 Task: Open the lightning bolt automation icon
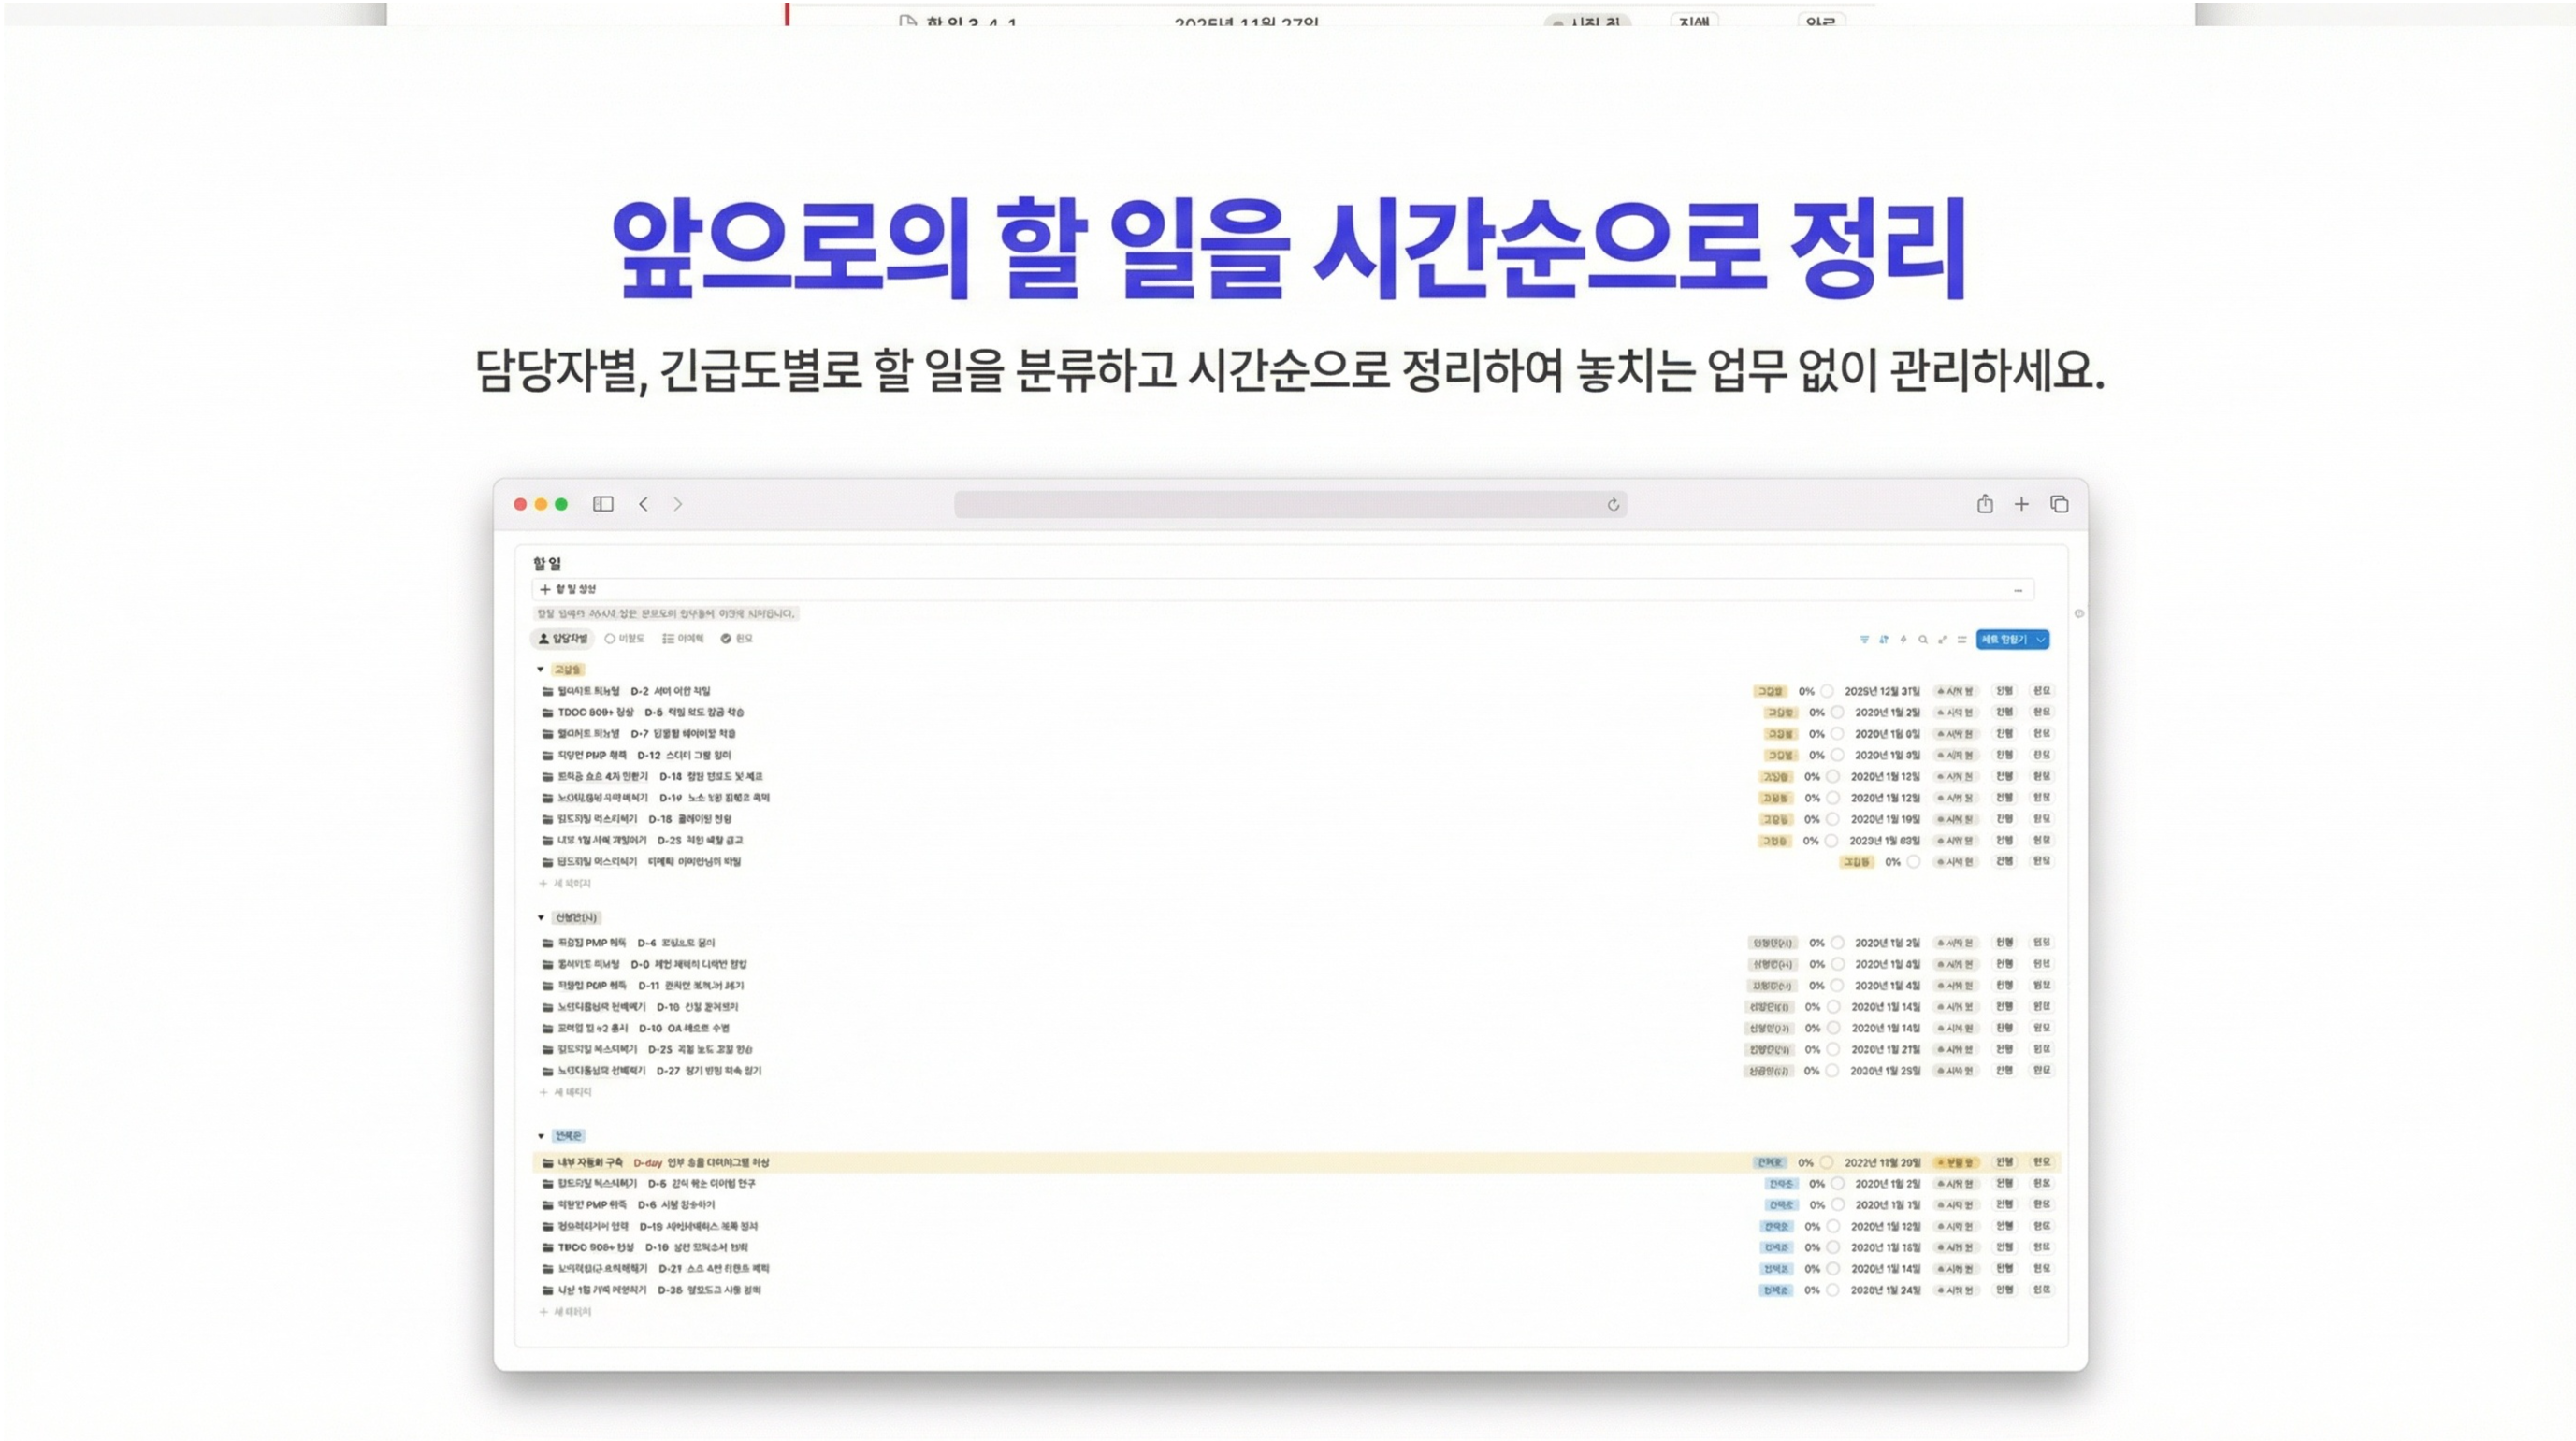click(1904, 639)
